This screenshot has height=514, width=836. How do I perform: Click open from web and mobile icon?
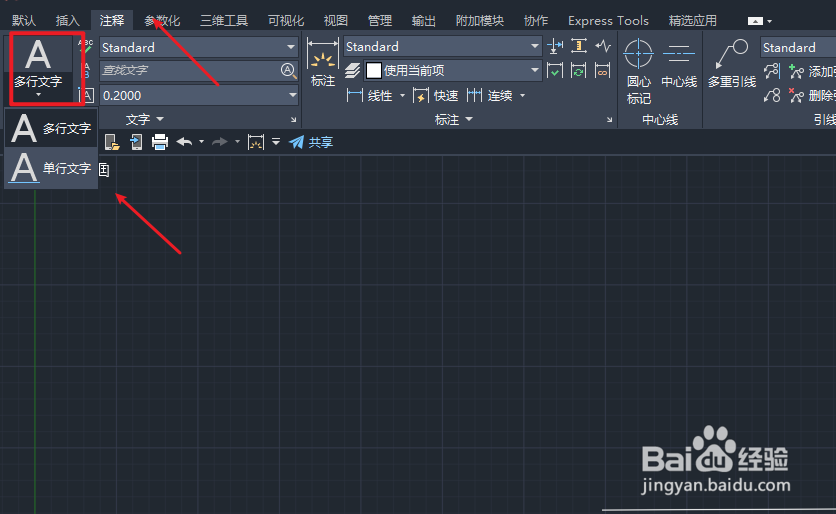112,142
